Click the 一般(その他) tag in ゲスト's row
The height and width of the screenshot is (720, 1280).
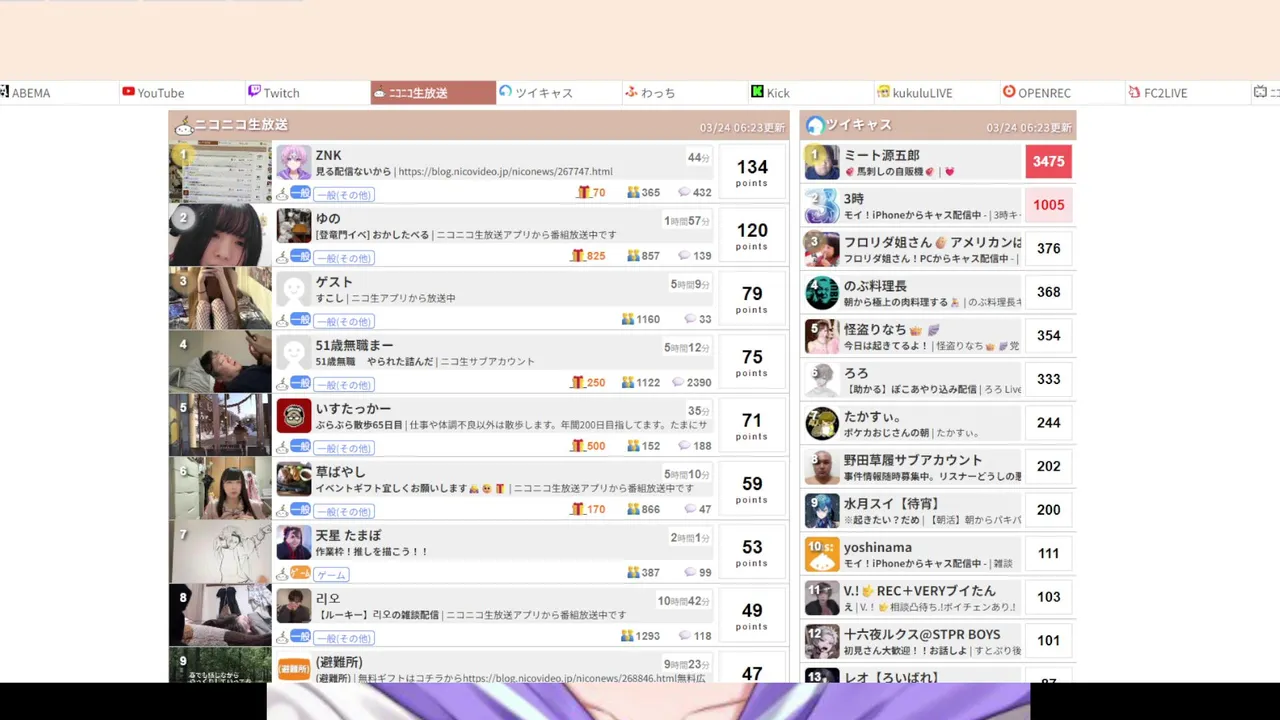pos(344,321)
